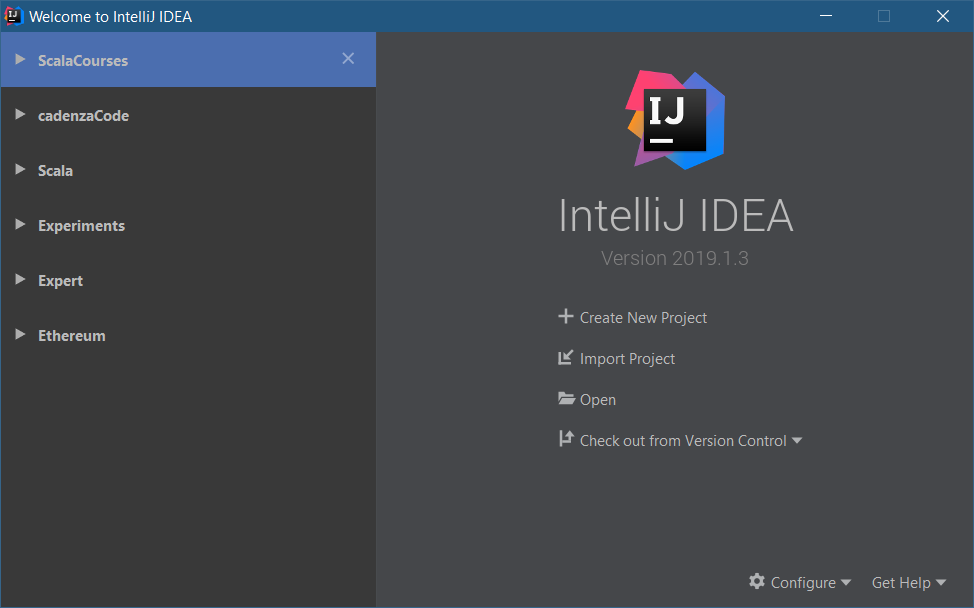Expand the ScalaCourses project group
Screen dimensions: 974x608
point(20,59)
